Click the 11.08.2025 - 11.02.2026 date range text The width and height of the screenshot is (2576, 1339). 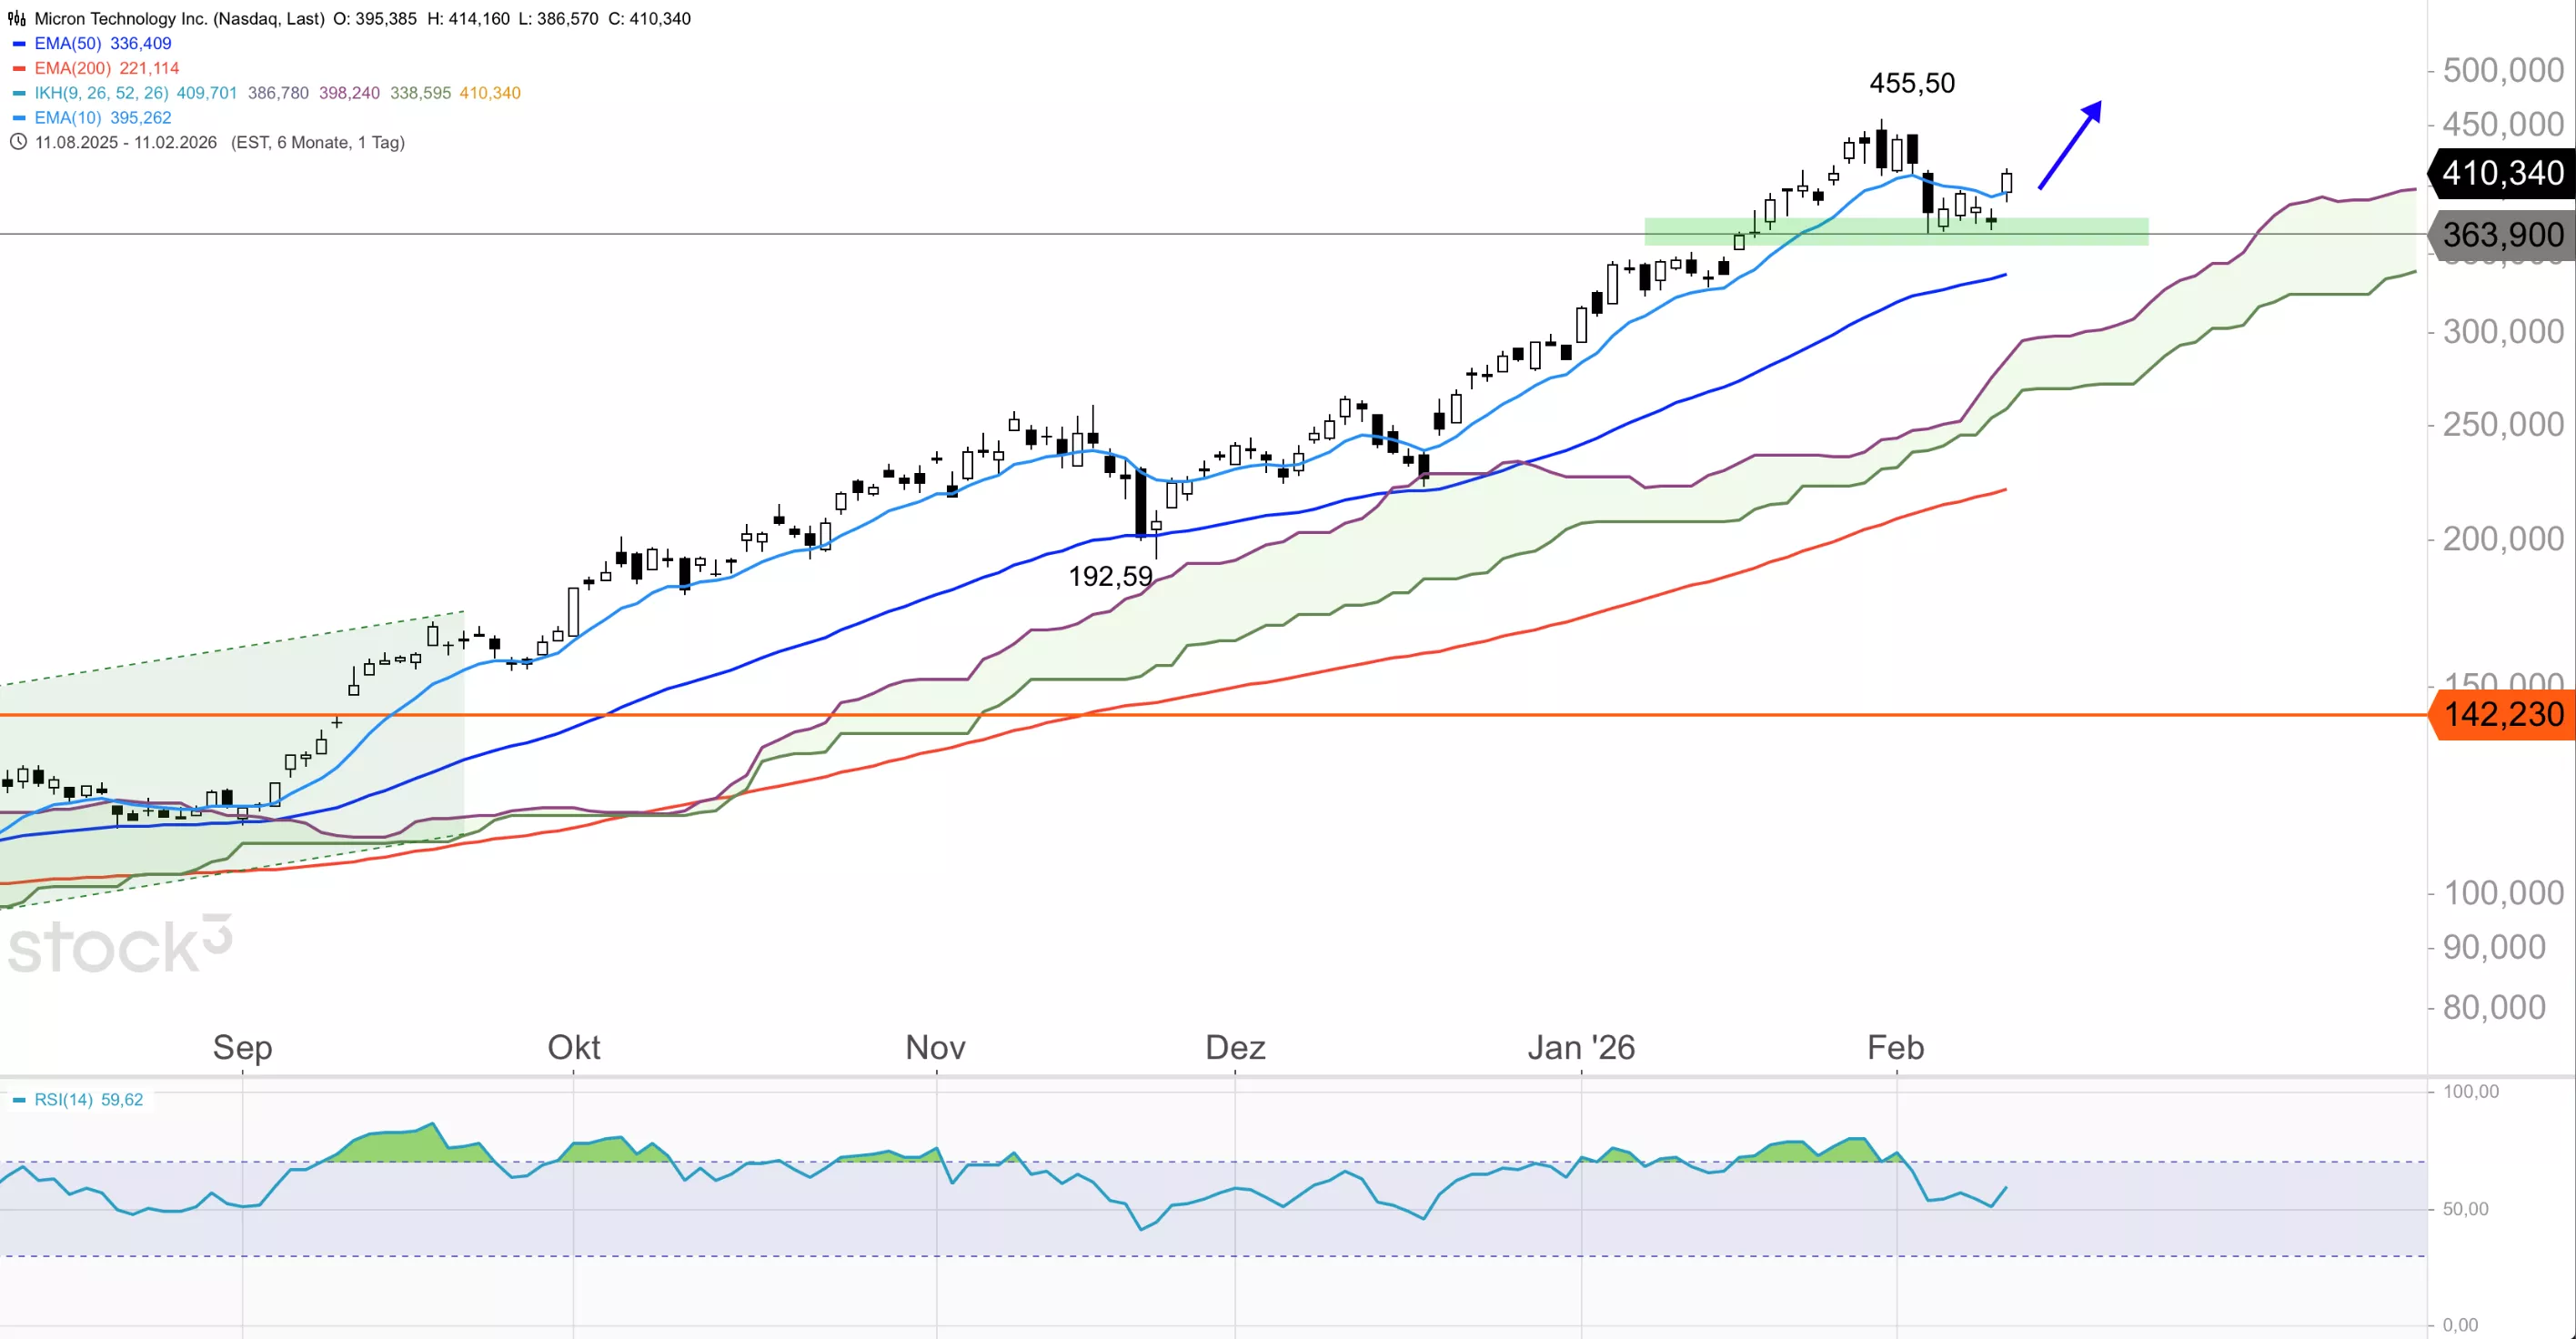126,142
